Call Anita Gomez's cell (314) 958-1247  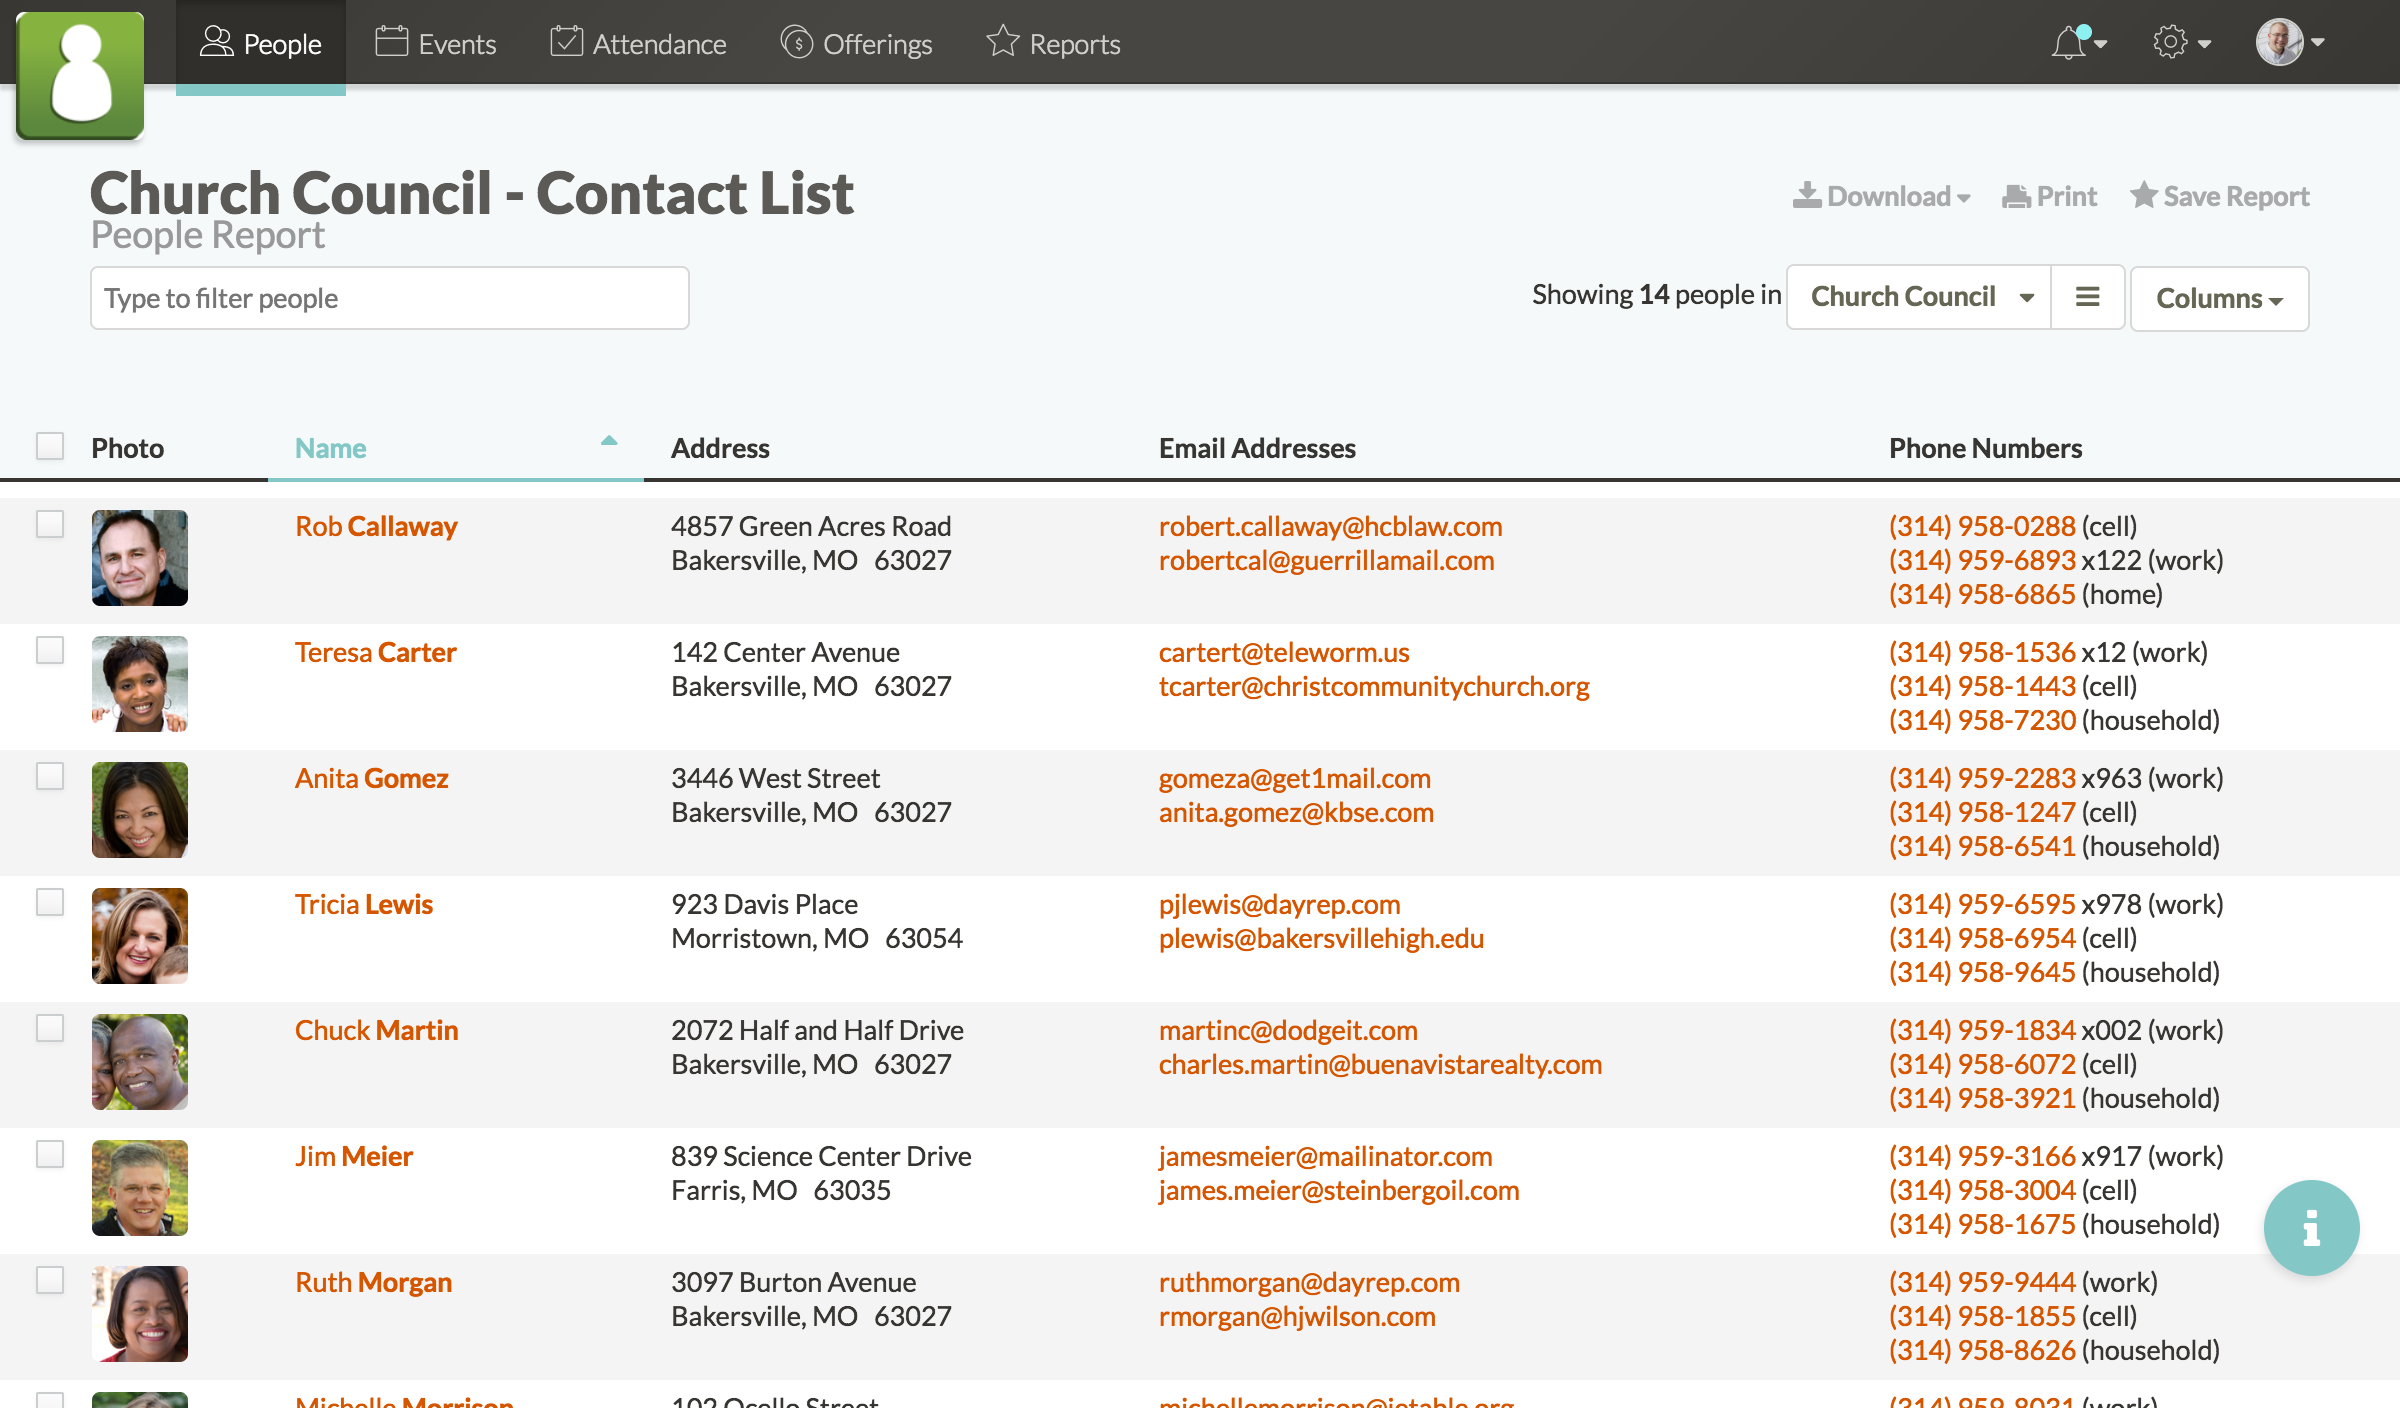[x=1982, y=812]
